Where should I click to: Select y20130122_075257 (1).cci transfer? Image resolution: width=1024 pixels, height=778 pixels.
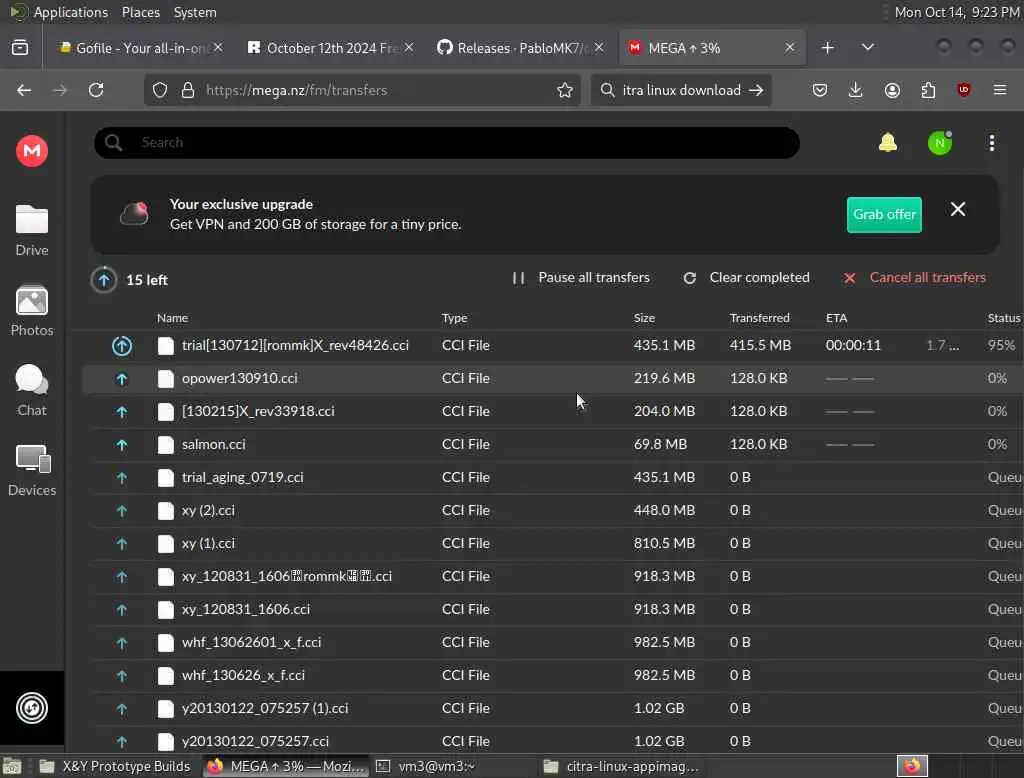pyautogui.click(x=552, y=708)
